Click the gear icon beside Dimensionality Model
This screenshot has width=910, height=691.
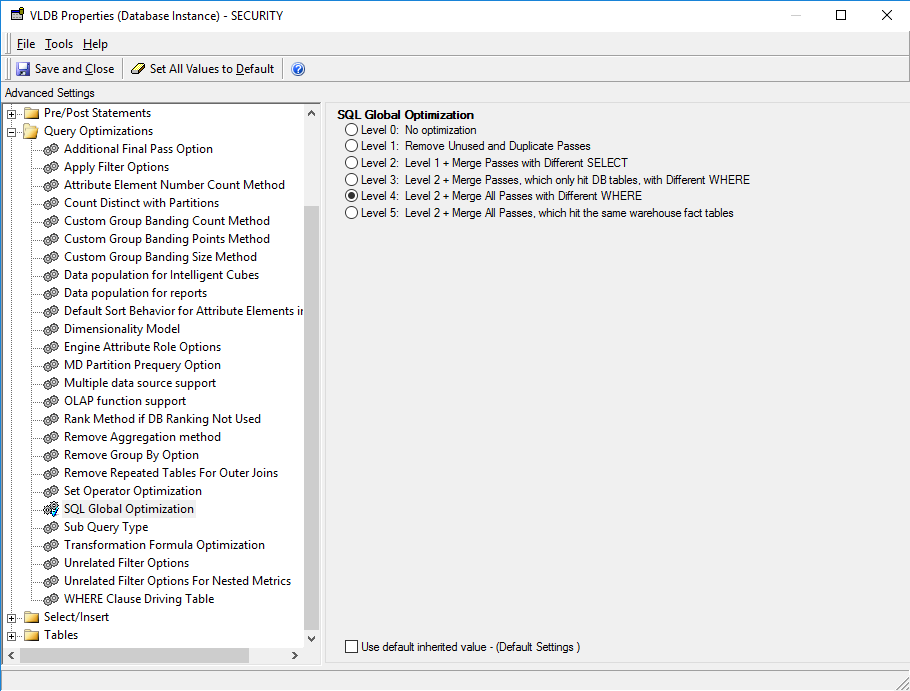[x=50, y=329]
